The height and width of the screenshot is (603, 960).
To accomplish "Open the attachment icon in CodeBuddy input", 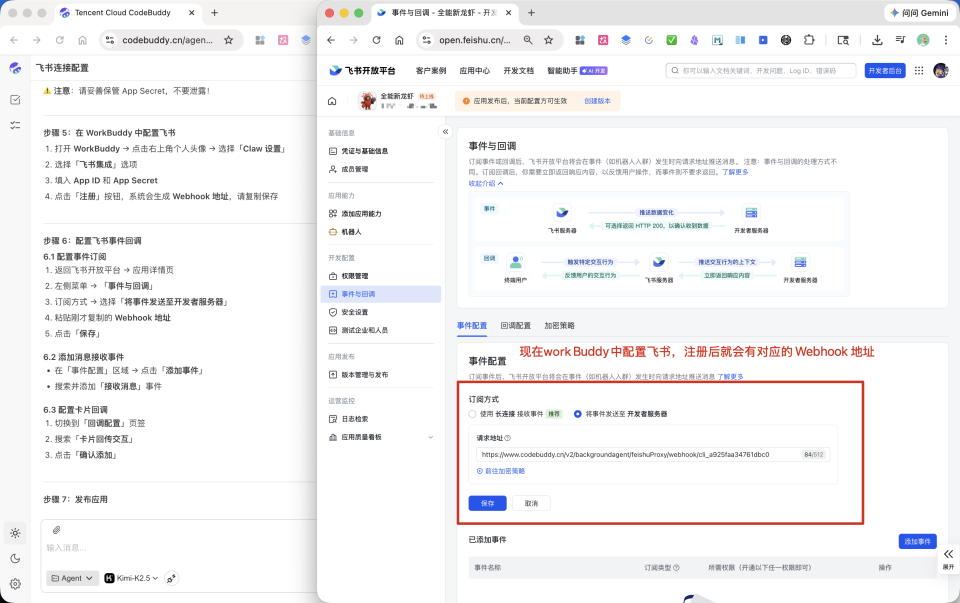I will 56,529.
